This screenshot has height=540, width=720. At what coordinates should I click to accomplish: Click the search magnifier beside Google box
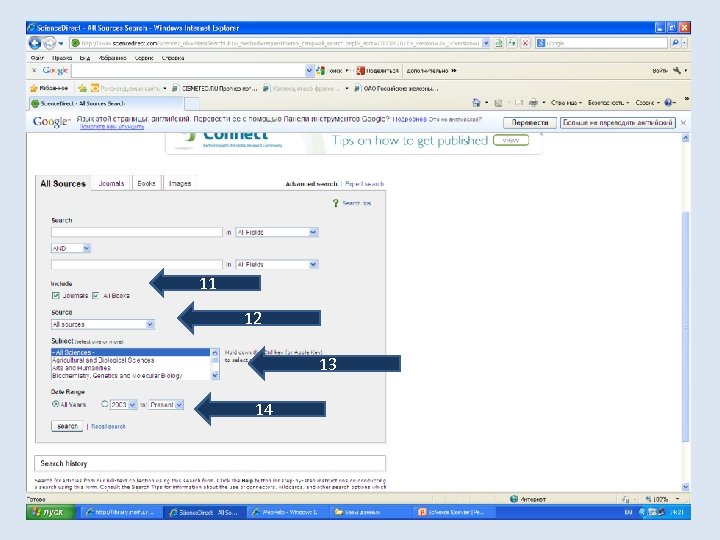pyautogui.click(x=675, y=43)
